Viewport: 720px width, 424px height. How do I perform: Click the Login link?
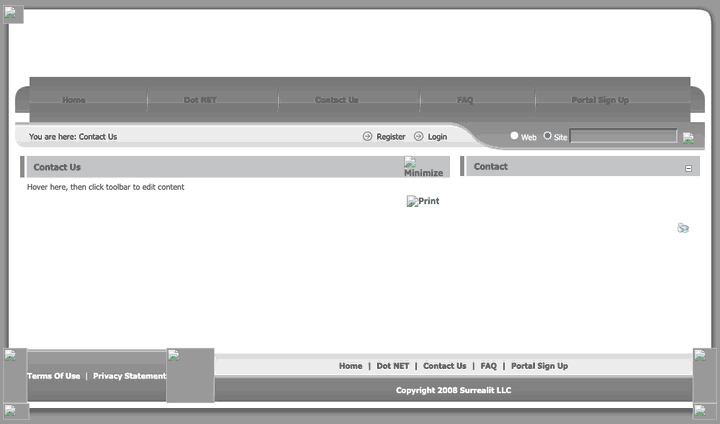tap(437, 136)
